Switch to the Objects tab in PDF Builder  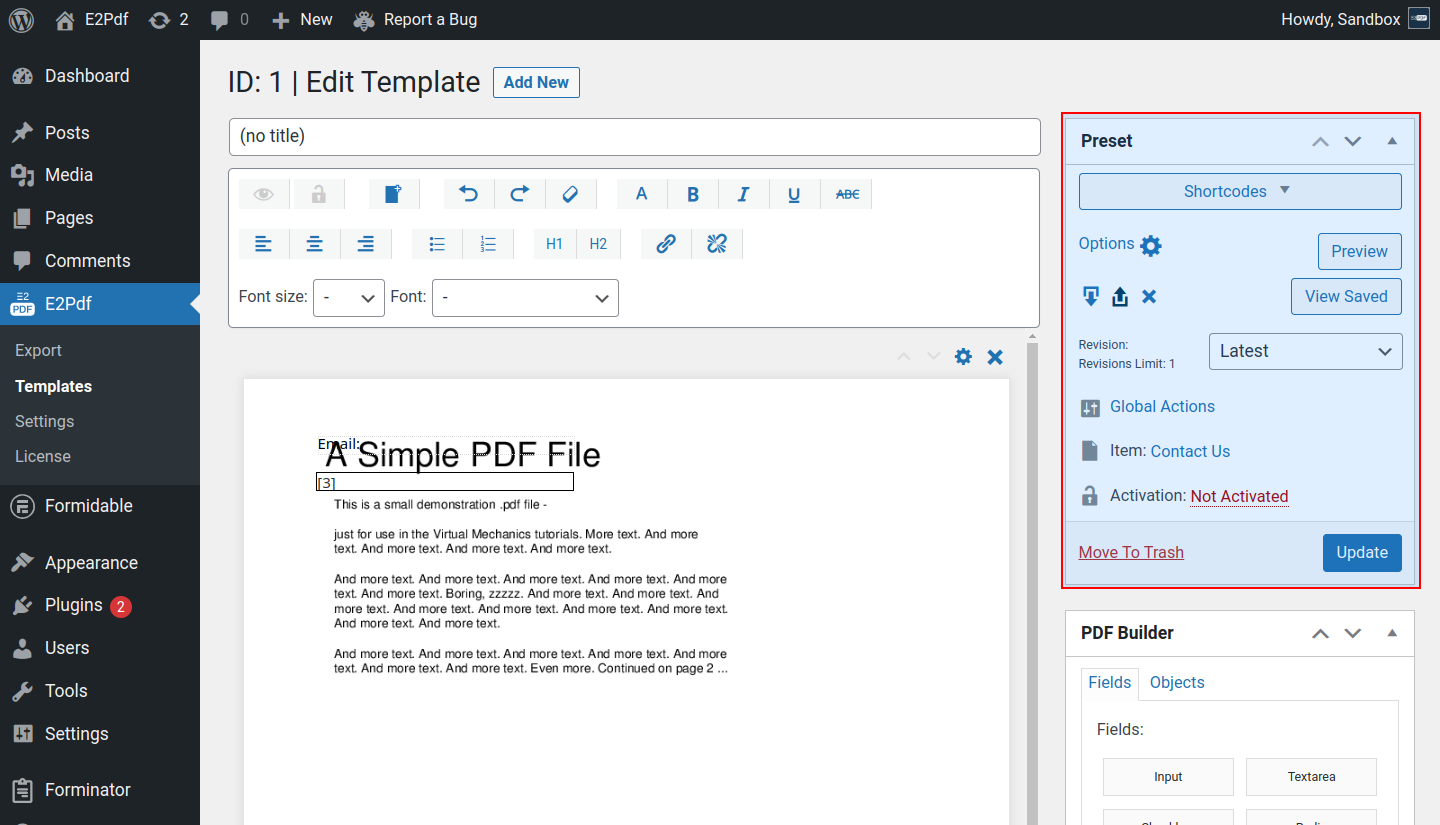pos(1176,682)
